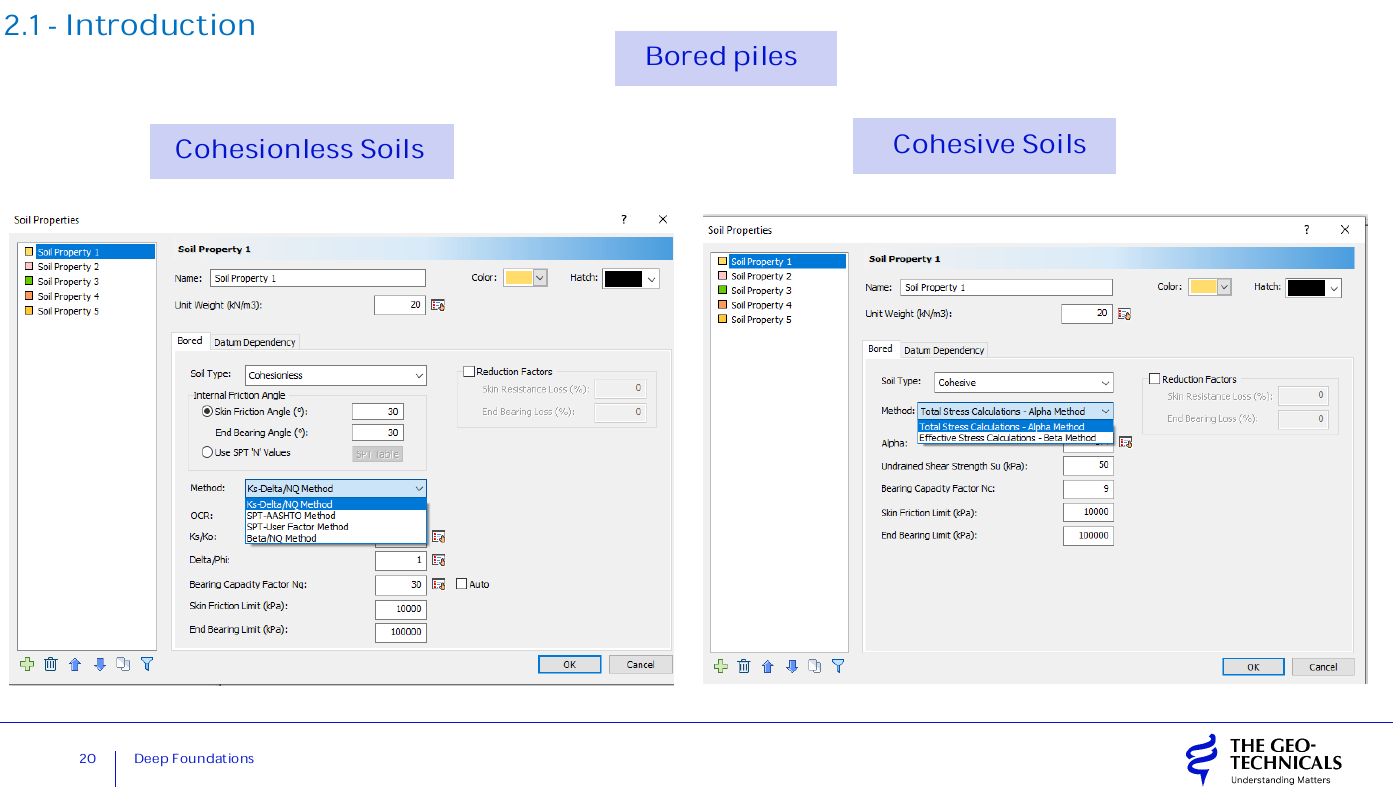Click the move-up arrow icon in Cohesionless dialog
This screenshot has height=787, width=1393.
(x=75, y=664)
